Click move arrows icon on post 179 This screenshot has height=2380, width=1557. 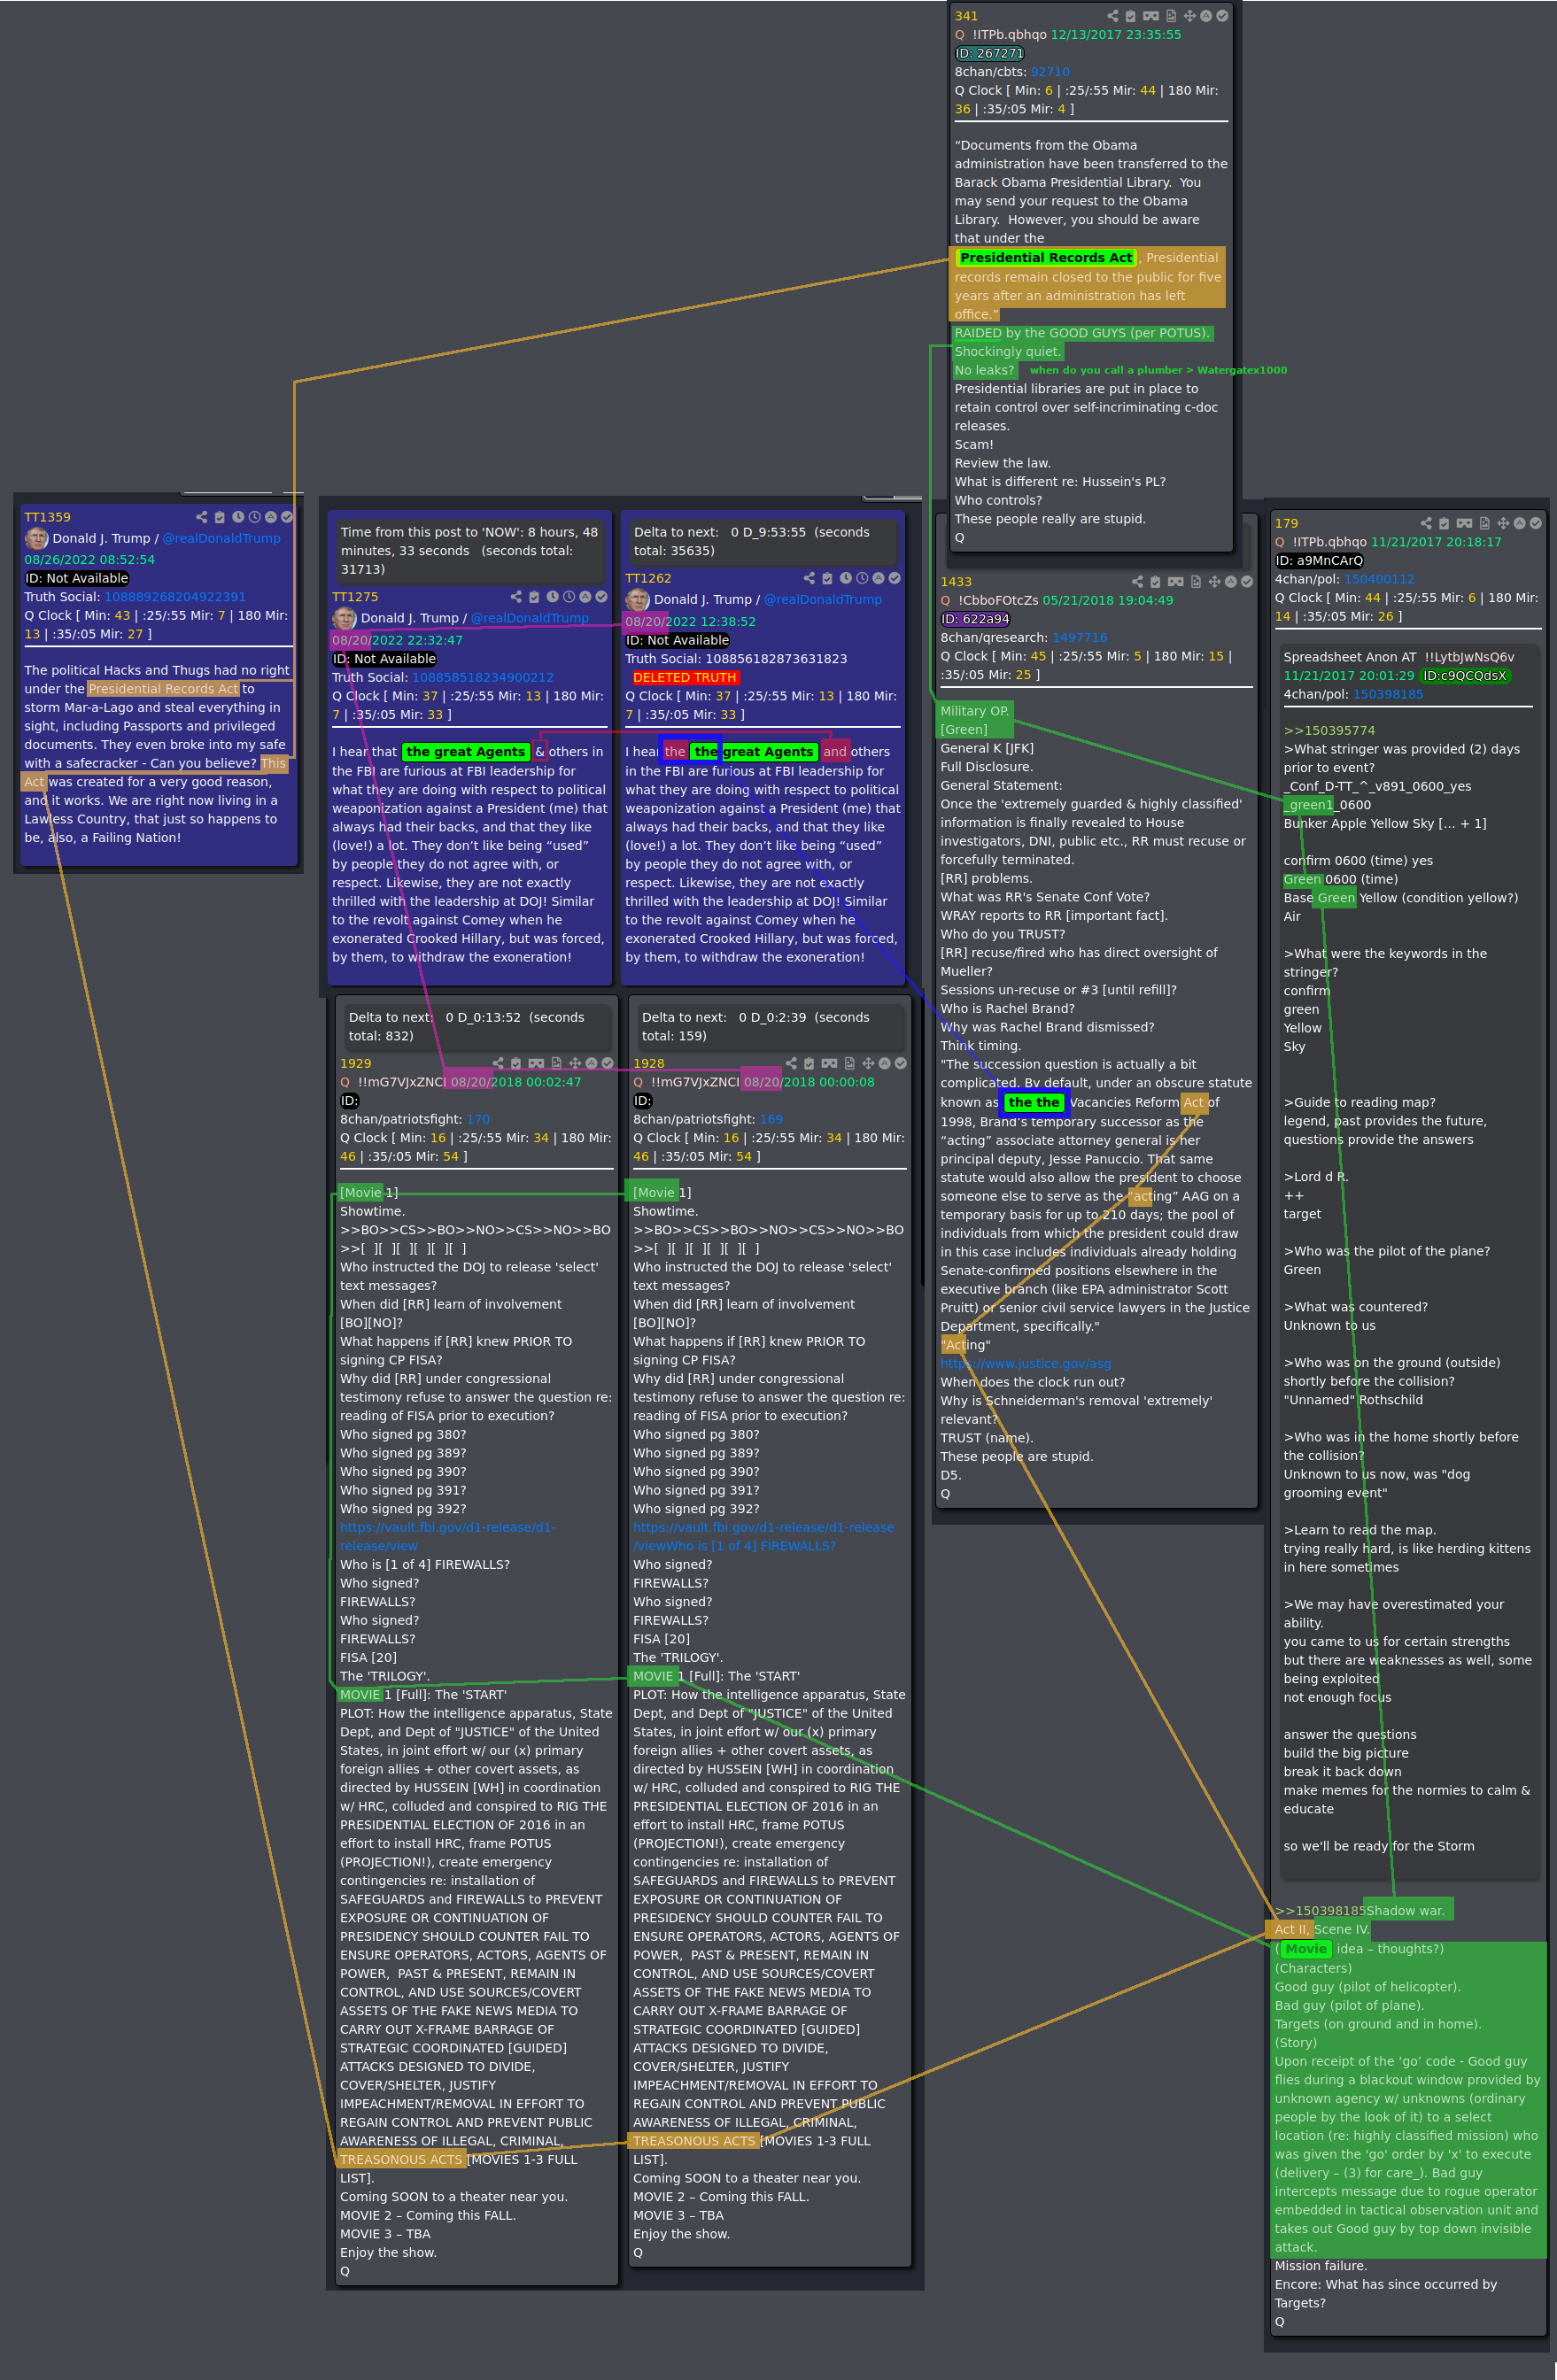click(x=1502, y=523)
